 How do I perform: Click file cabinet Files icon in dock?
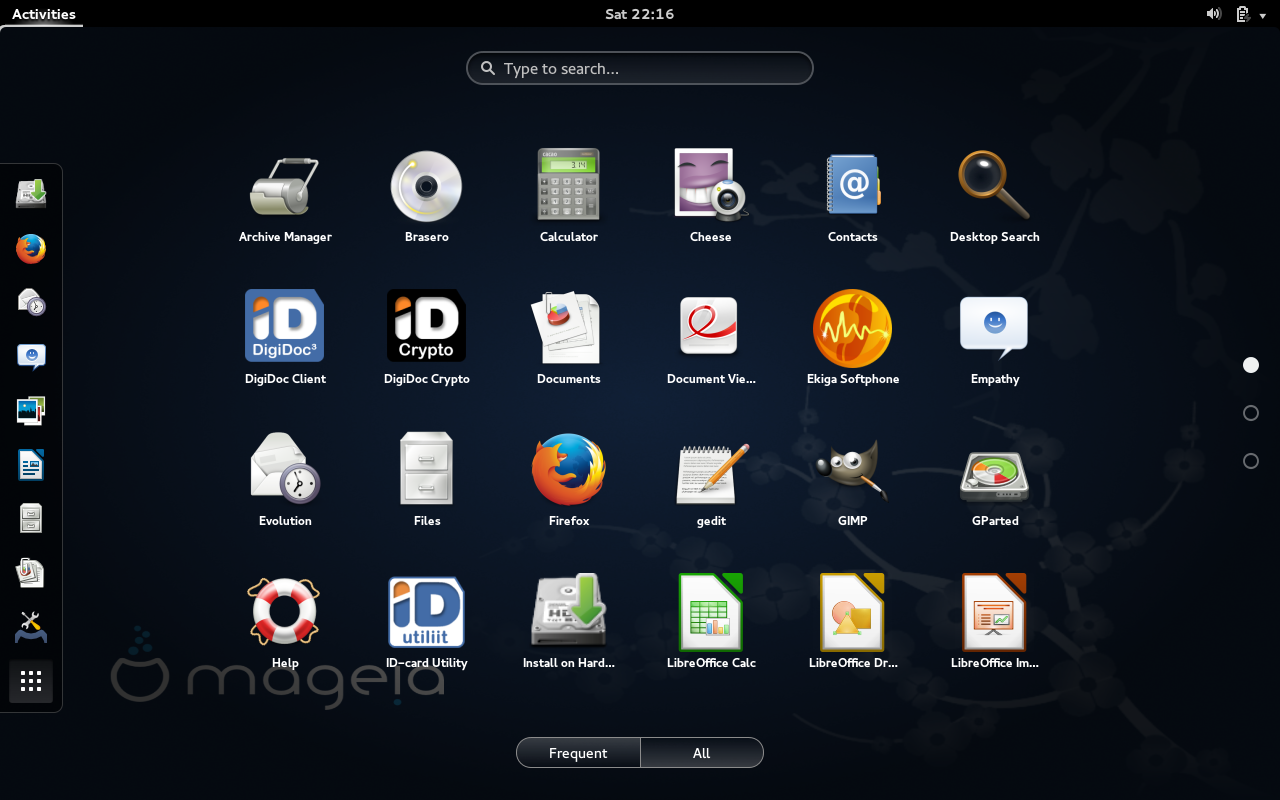point(31,518)
